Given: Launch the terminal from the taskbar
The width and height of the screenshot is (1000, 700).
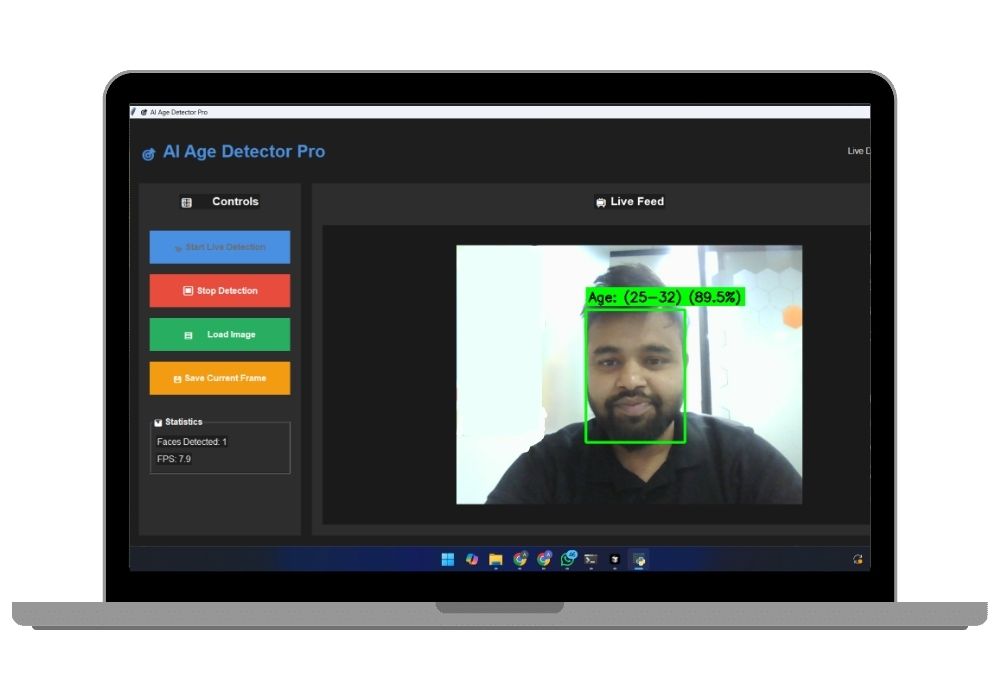Looking at the screenshot, I should point(592,558).
